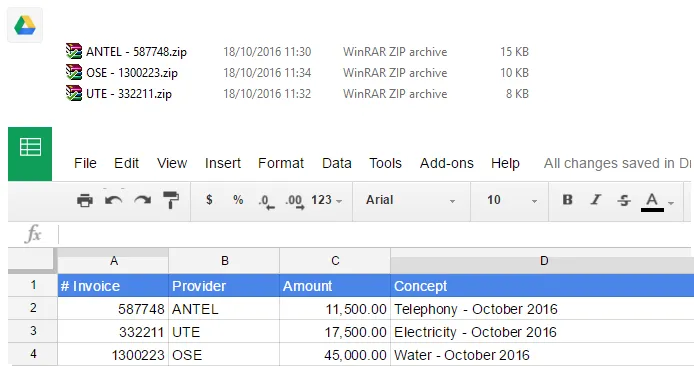Undo the last action
The image size is (694, 366).
114,200
